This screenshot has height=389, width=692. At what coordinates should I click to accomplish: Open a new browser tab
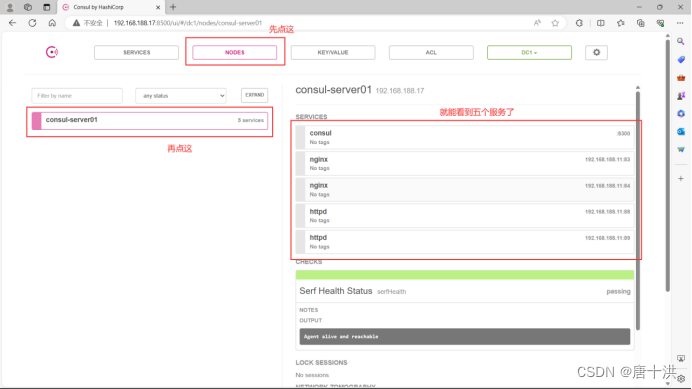173,7
